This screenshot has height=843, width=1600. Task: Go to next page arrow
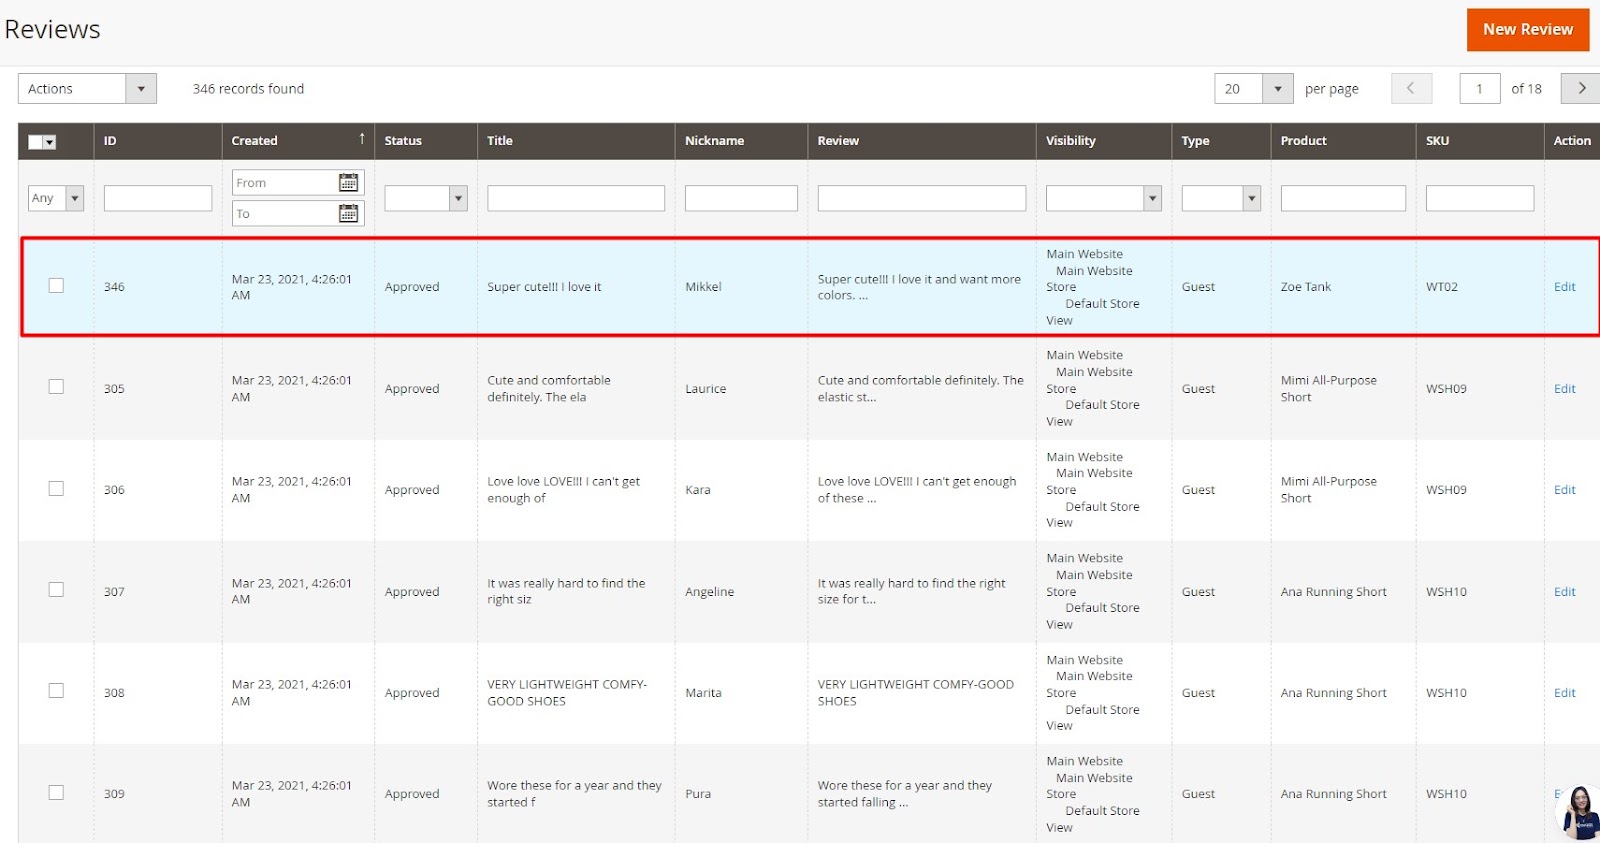(1580, 88)
